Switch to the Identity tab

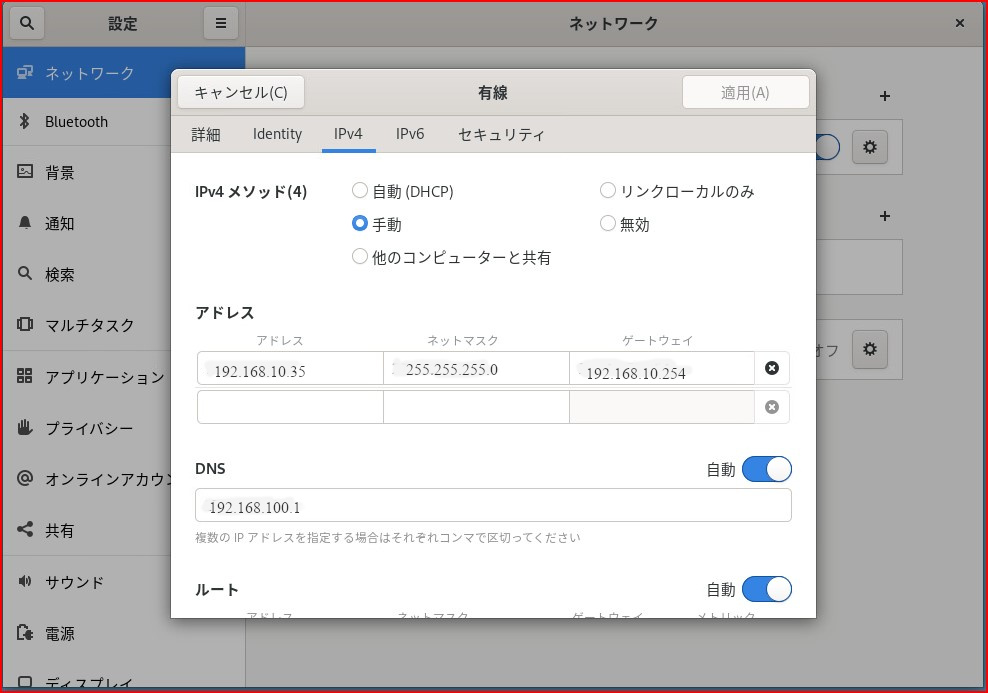tap(277, 134)
